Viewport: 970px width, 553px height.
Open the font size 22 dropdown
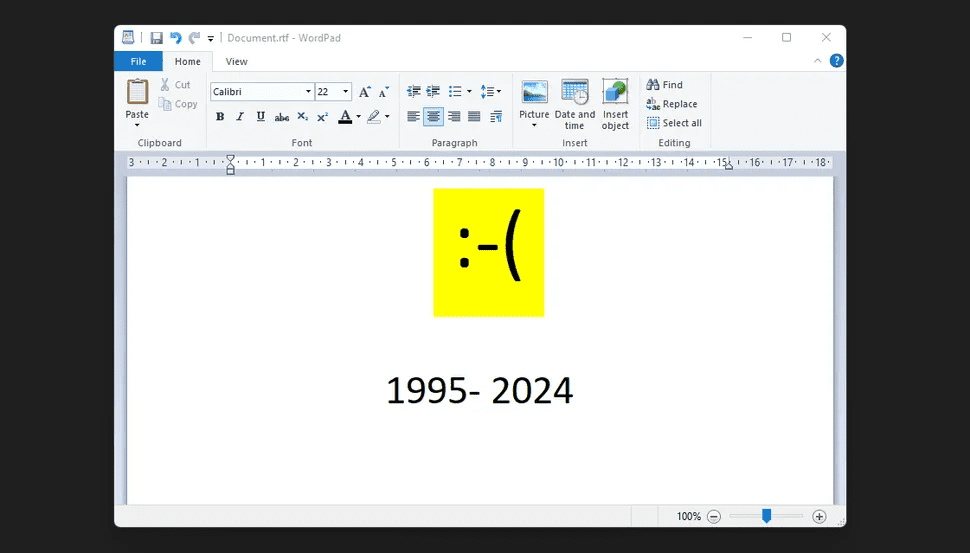(x=346, y=91)
